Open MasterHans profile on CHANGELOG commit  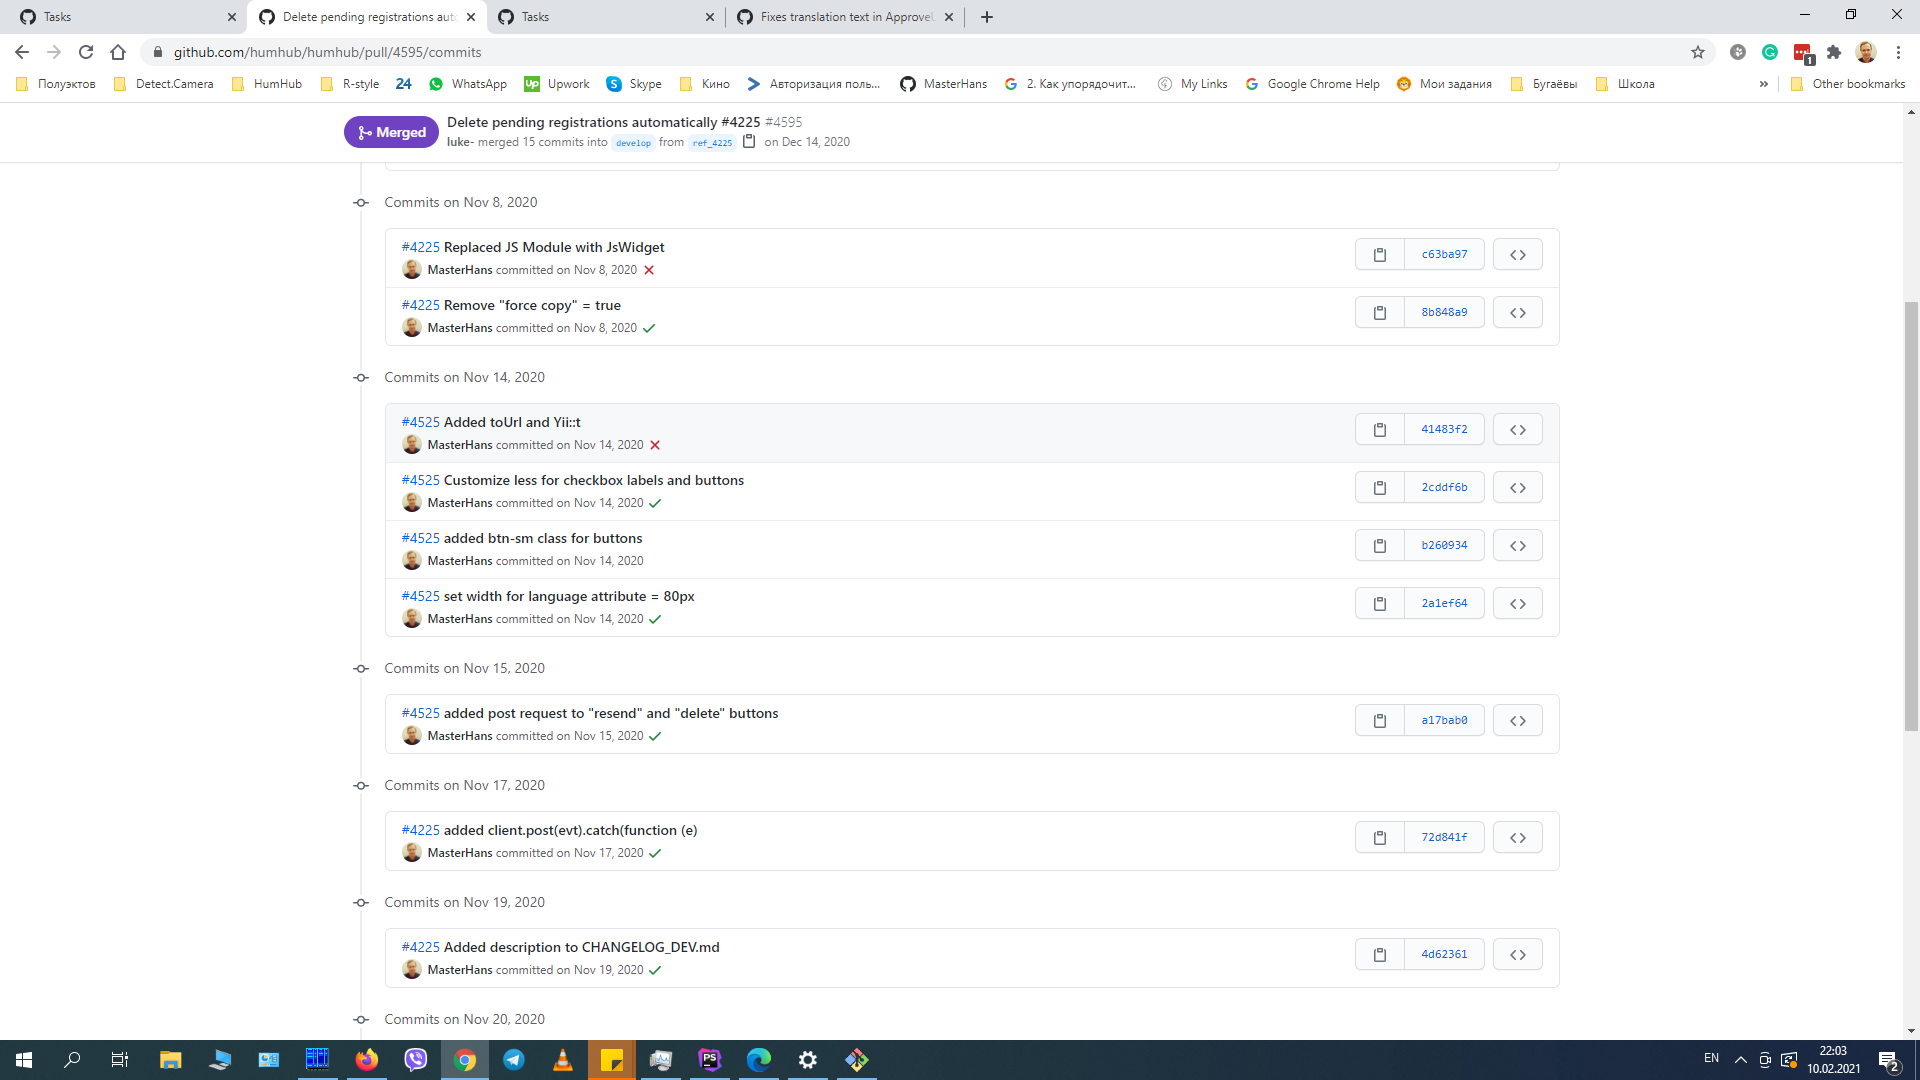pyautogui.click(x=460, y=970)
